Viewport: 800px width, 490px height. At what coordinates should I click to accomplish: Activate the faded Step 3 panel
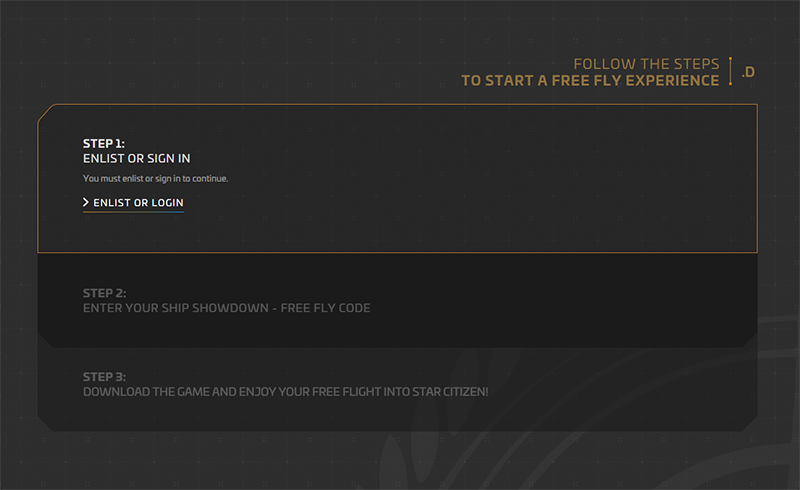point(397,390)
